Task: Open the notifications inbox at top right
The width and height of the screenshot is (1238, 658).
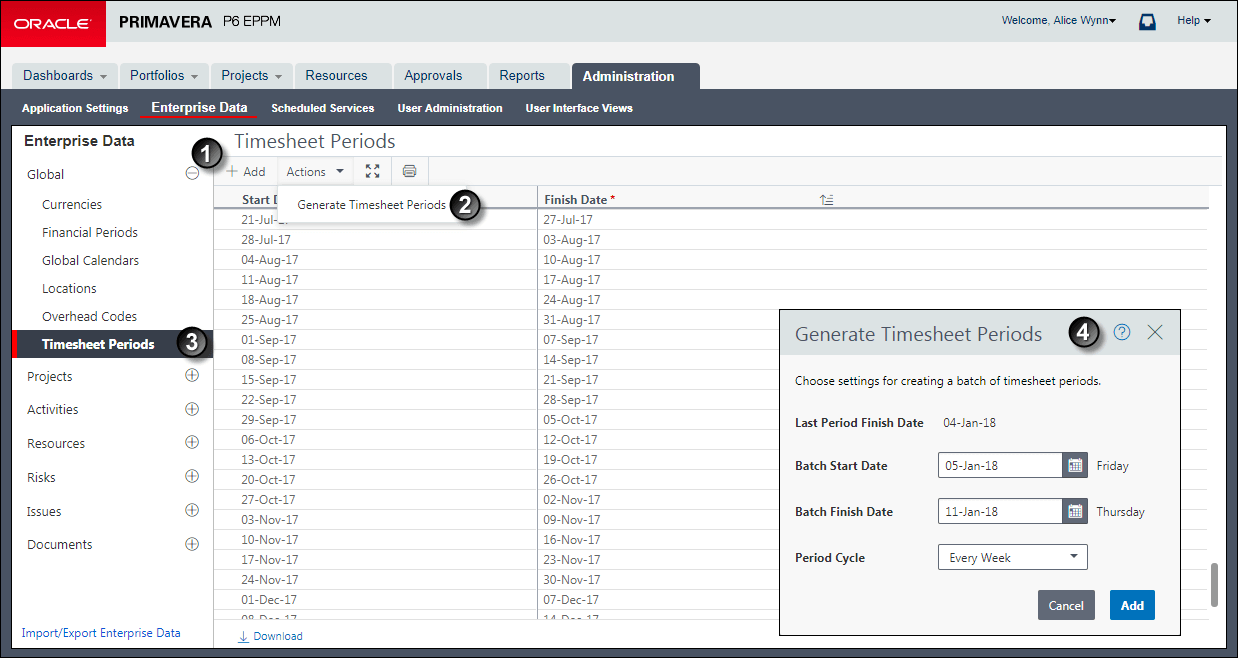Action: point(1147,20)
